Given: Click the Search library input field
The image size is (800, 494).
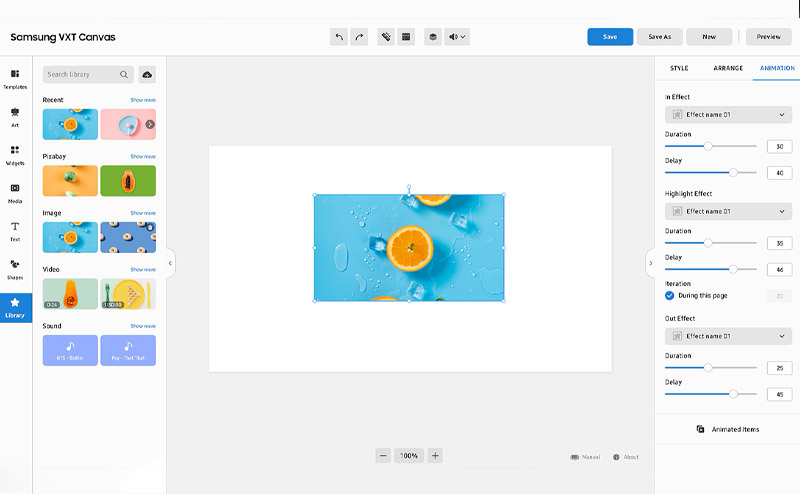Looking at the screenshot, I should (82, 74).
